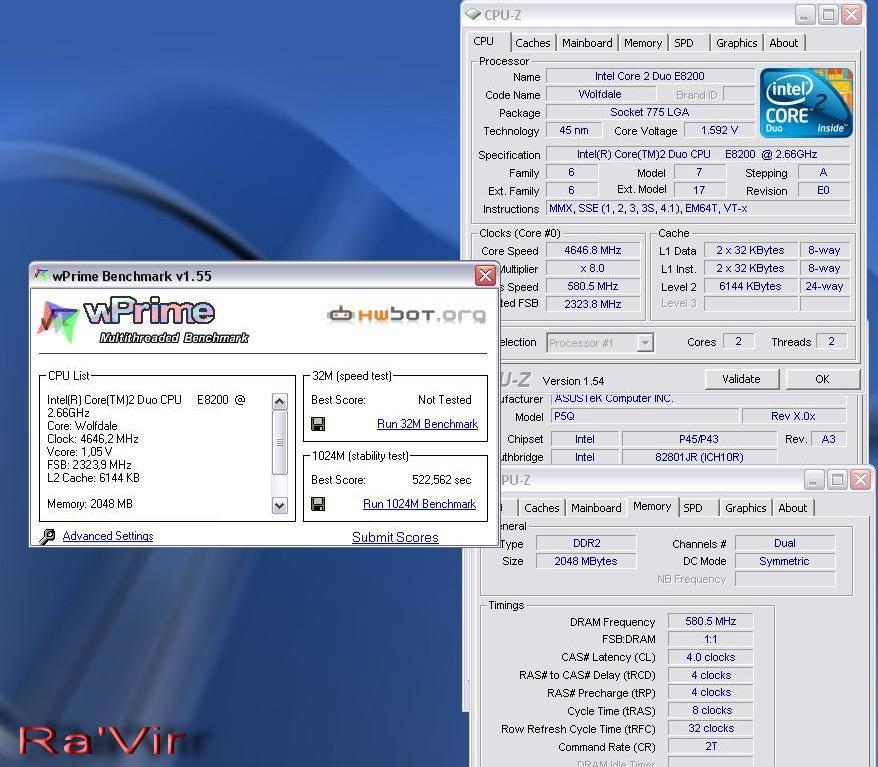This screenshot has width=878, height=767.
Task: Click the Technology value 45 nm
Action: coord(574,130)
